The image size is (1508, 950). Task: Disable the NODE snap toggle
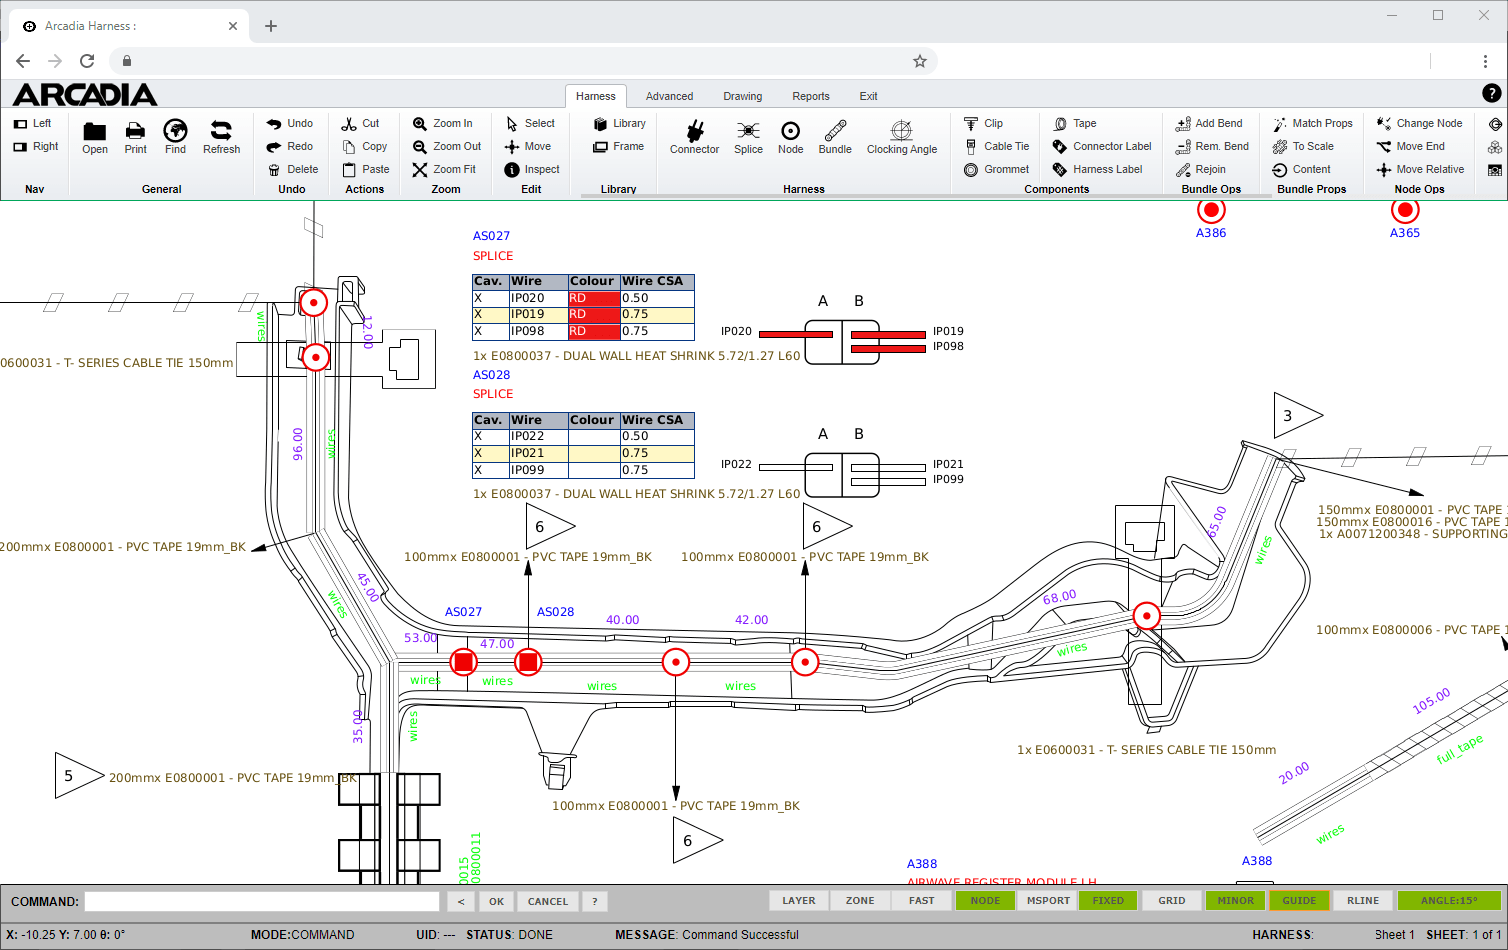click(985, 901)
